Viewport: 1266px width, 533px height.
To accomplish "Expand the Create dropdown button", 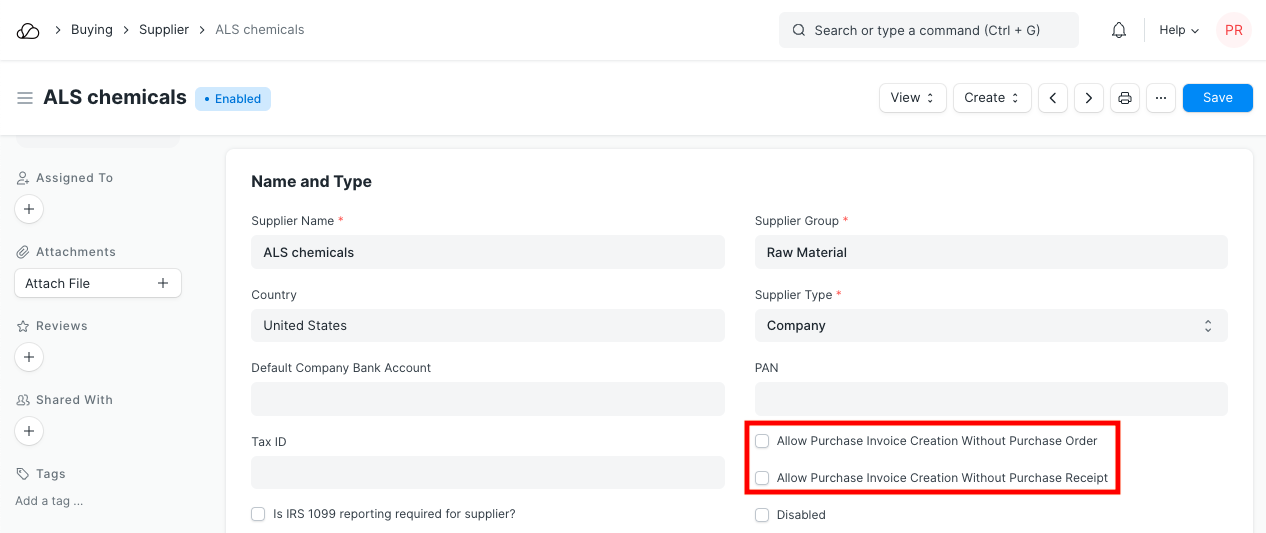I will coord(991,98).
